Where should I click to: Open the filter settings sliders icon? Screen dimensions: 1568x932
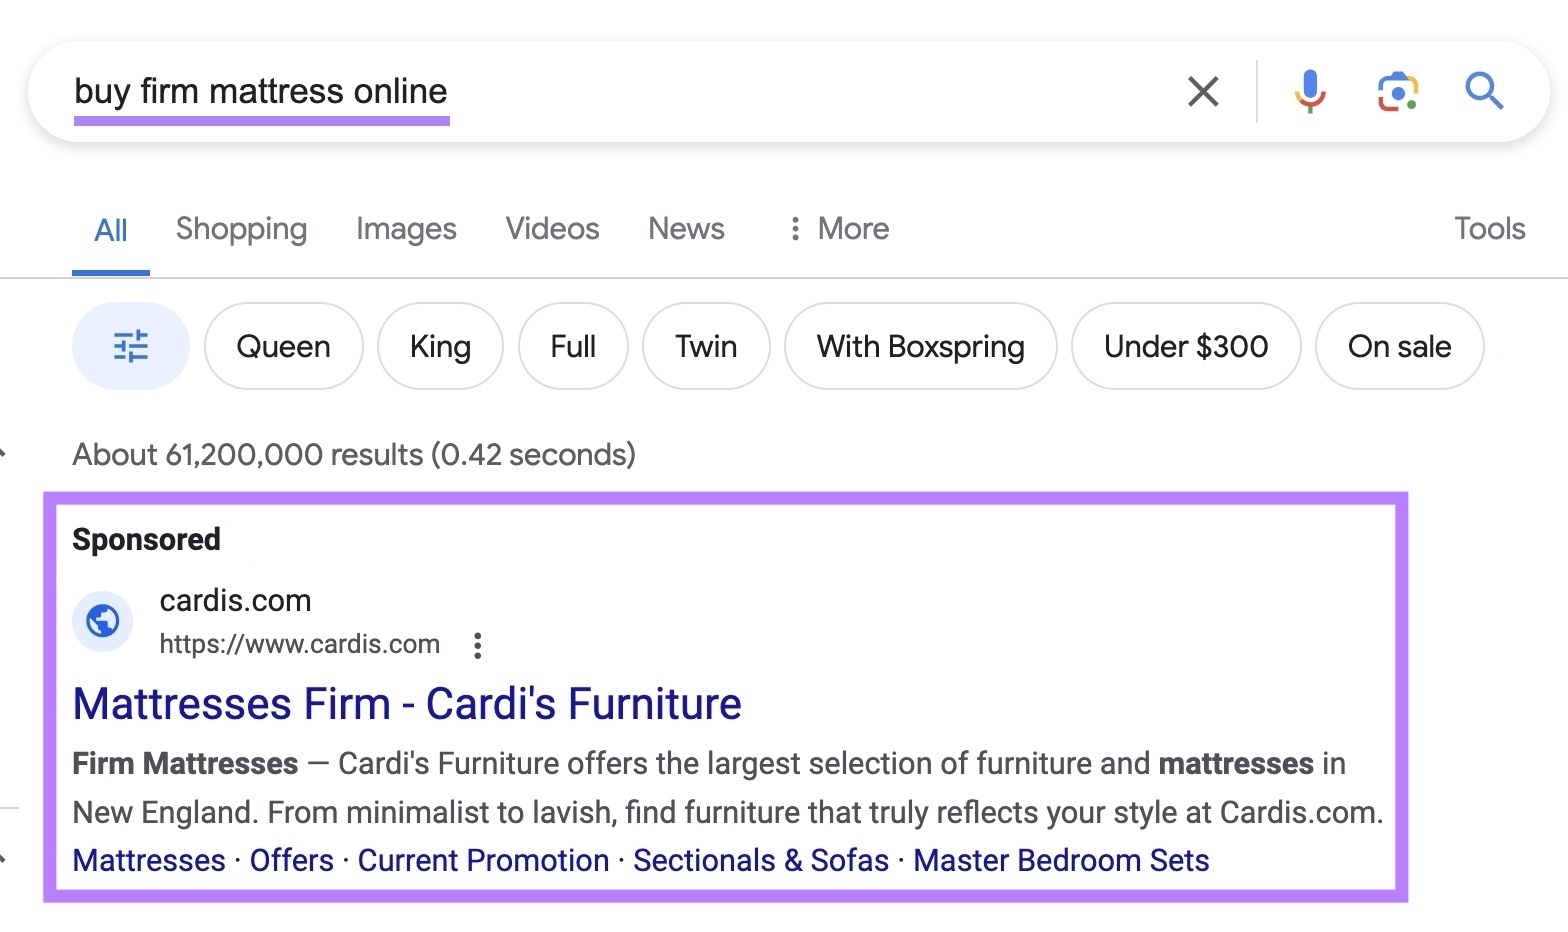[131, 346]
